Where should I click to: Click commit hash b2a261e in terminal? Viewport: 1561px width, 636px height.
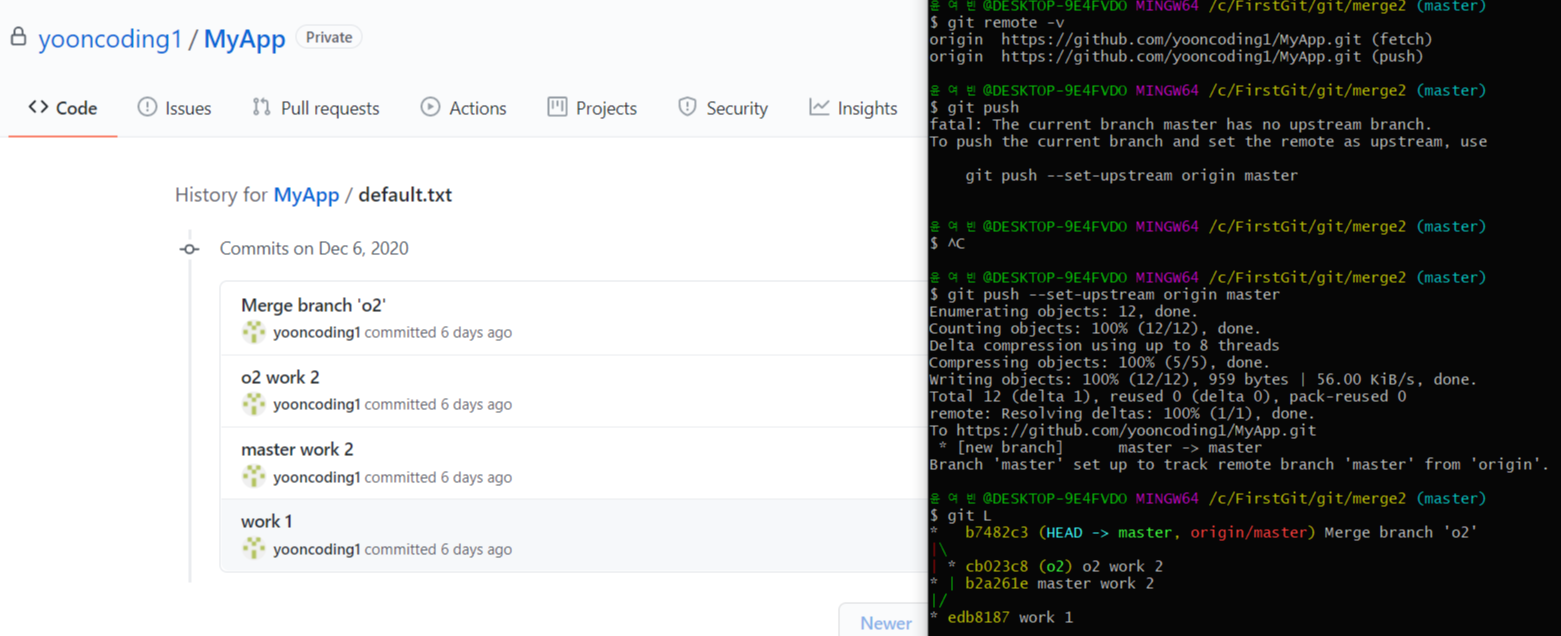coord(997,584)
